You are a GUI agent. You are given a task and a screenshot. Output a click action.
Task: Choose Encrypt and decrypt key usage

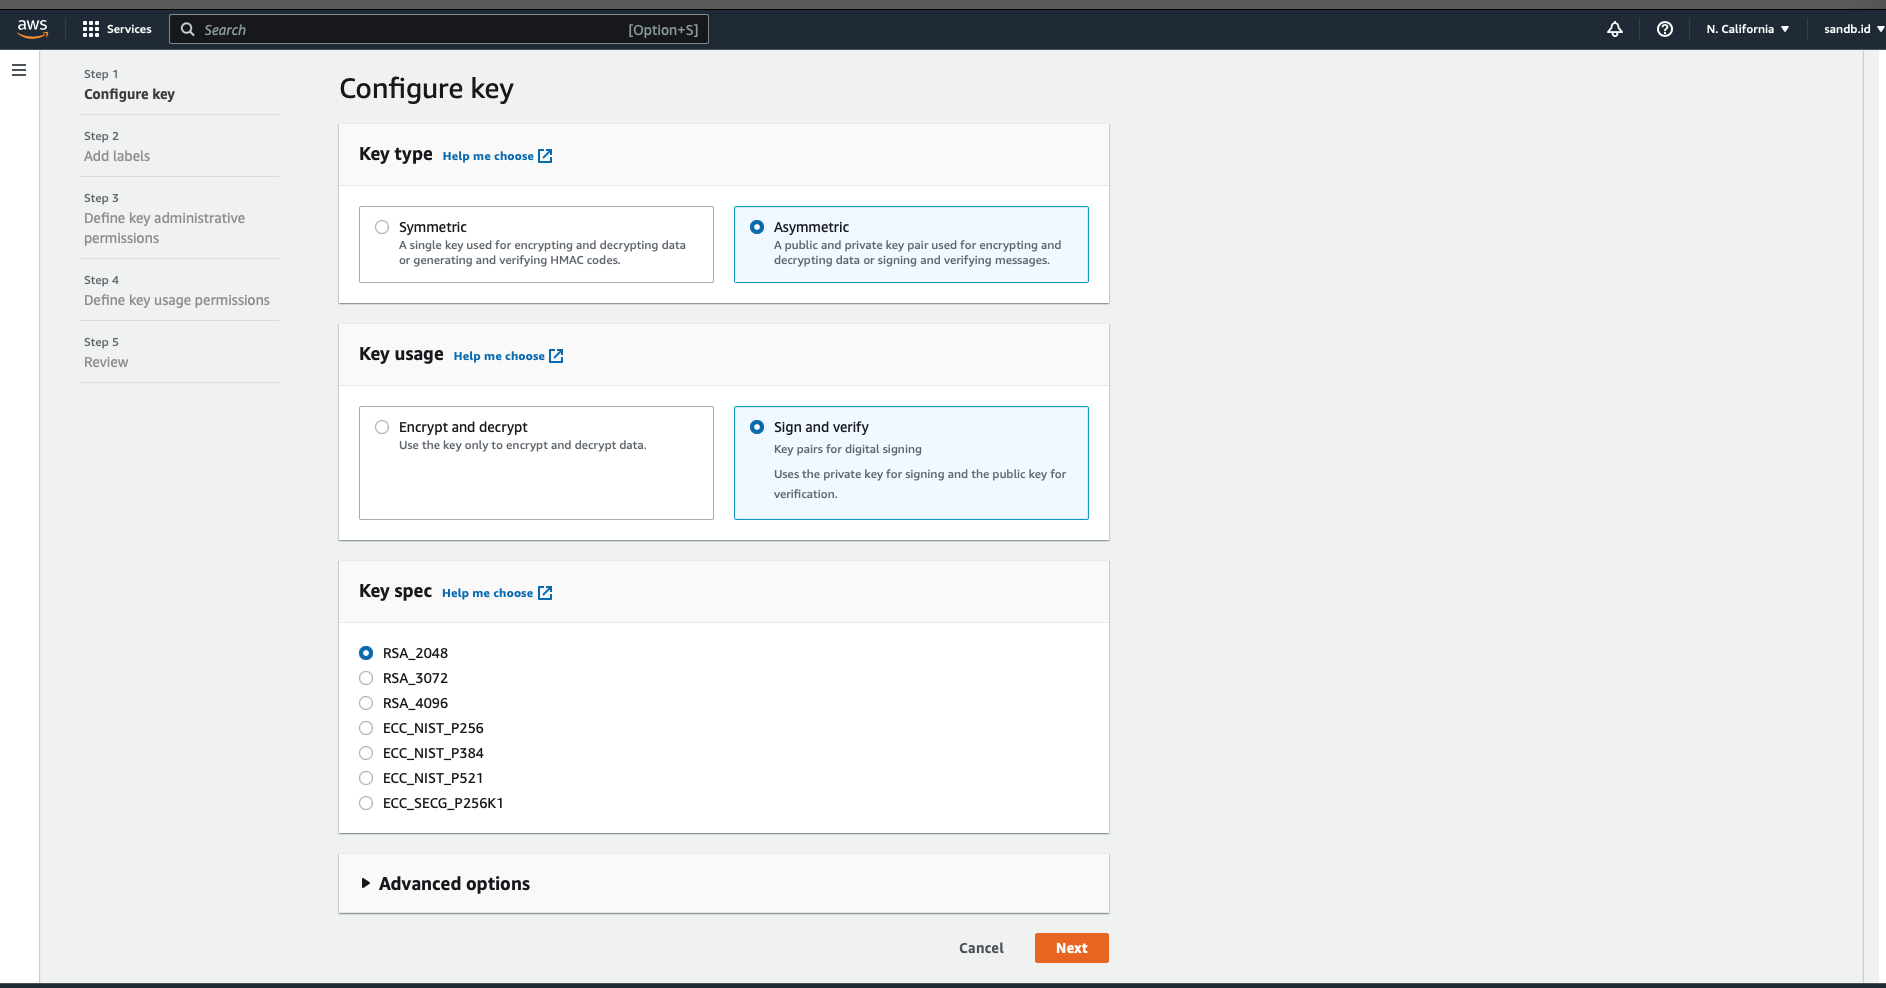382,427
